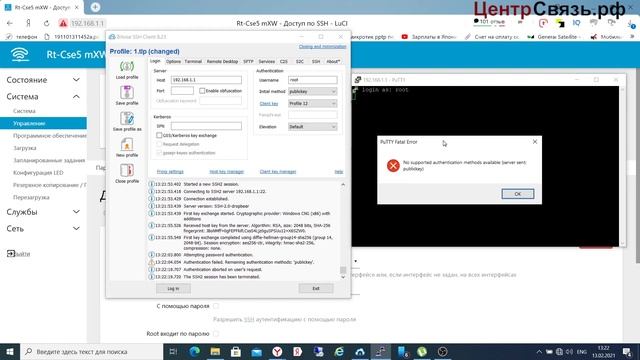Click the Close profile icon

click(127, 170)
